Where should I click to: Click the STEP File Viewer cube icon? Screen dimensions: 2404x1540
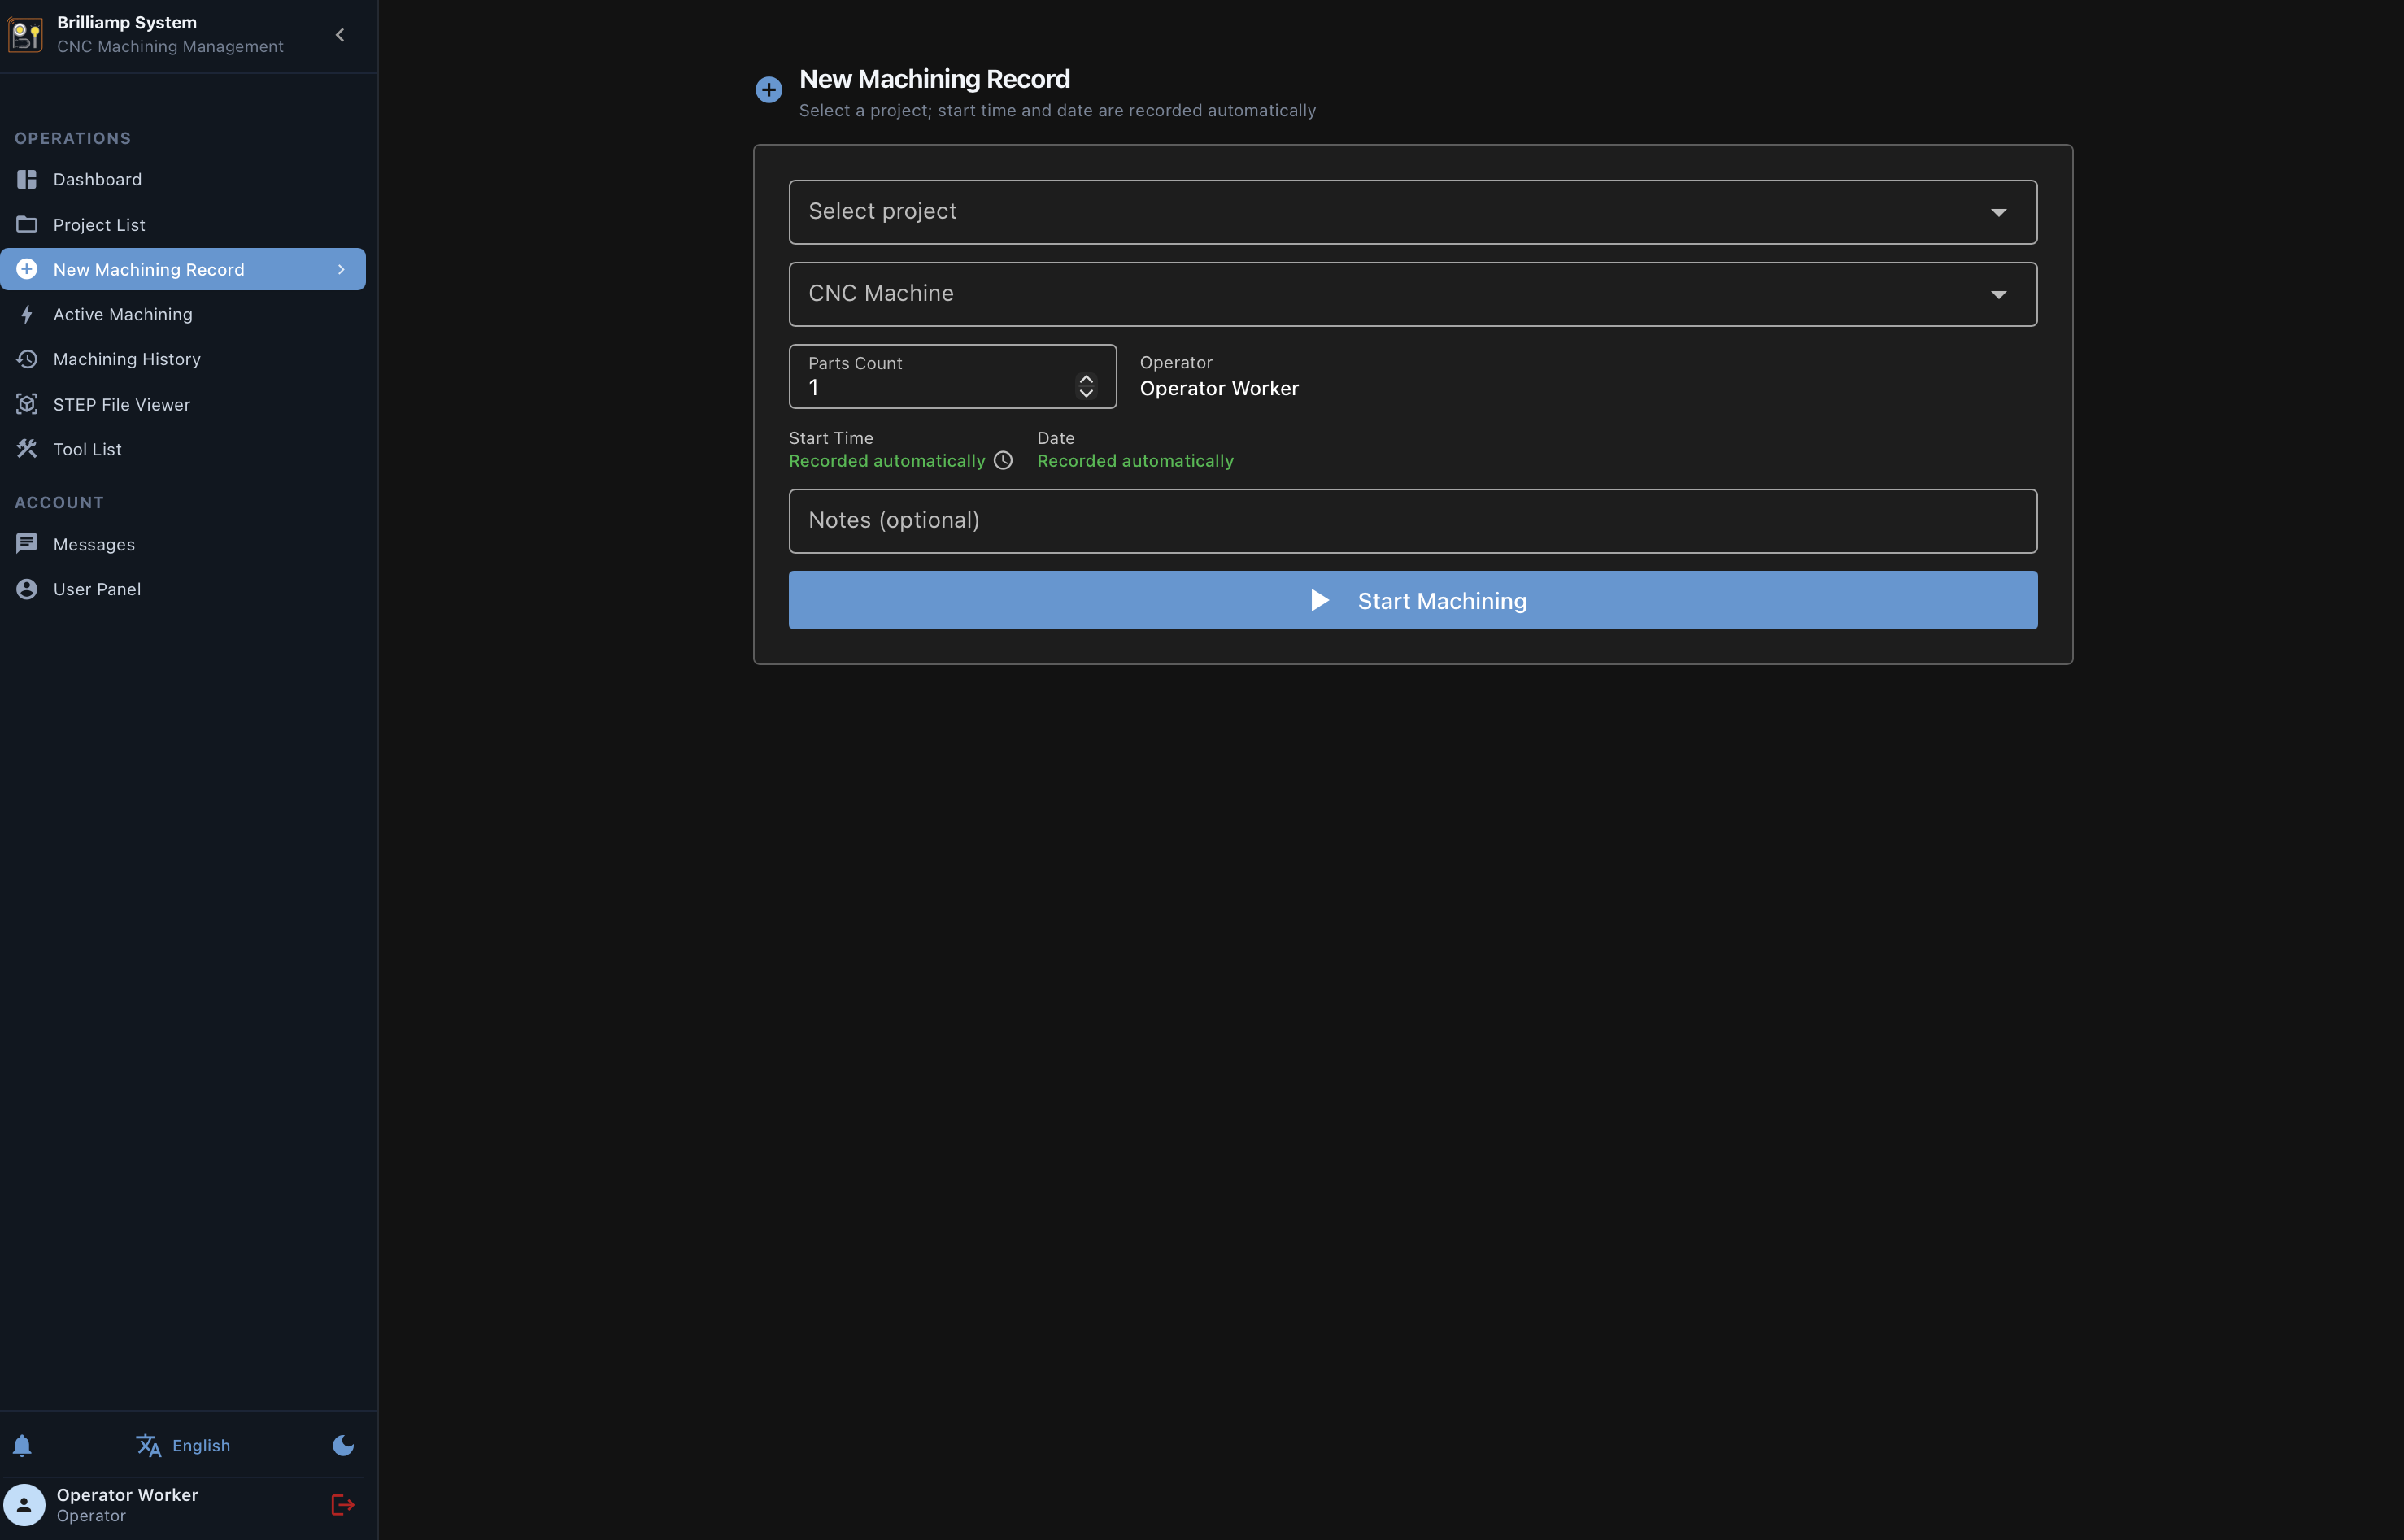point(27,404)
